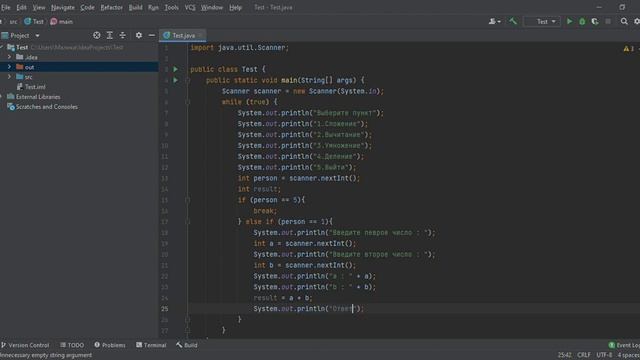The height and width of the screenshot is (360, 640).
Task: Click the UTF-8 encoding indicator
Action: 604,355
